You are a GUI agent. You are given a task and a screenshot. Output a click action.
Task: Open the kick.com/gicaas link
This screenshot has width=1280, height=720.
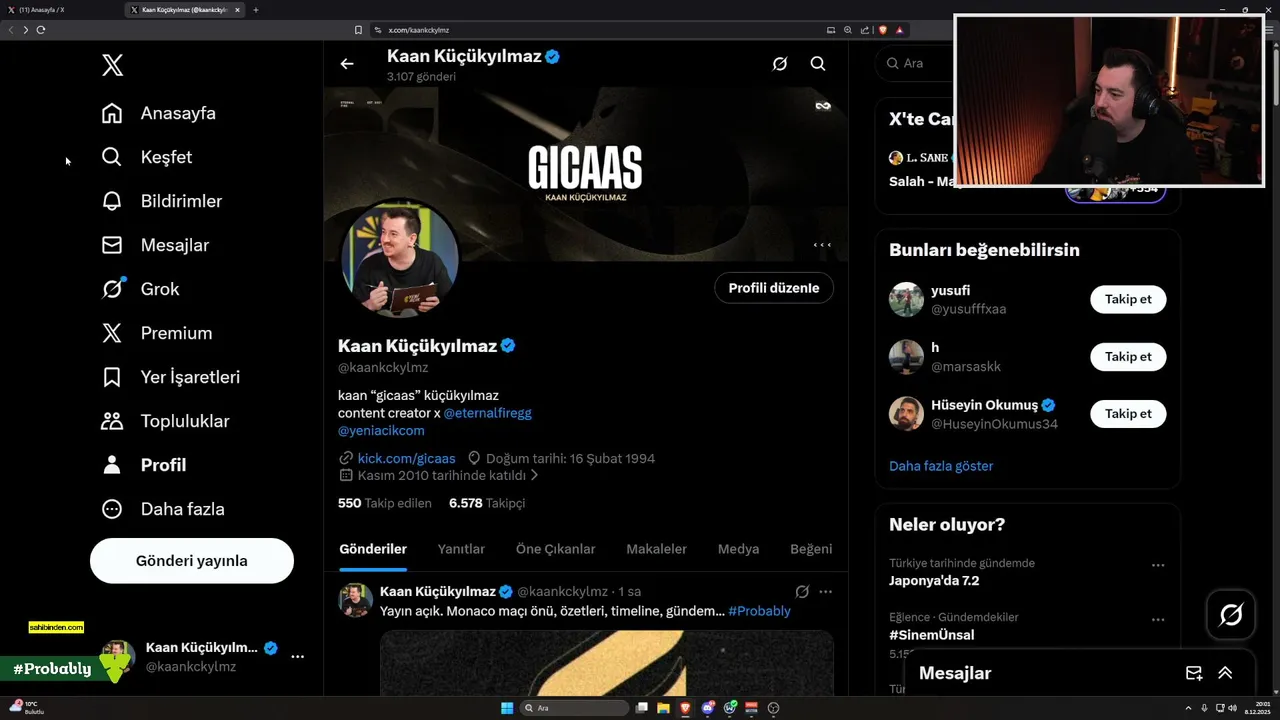point(406,458)
